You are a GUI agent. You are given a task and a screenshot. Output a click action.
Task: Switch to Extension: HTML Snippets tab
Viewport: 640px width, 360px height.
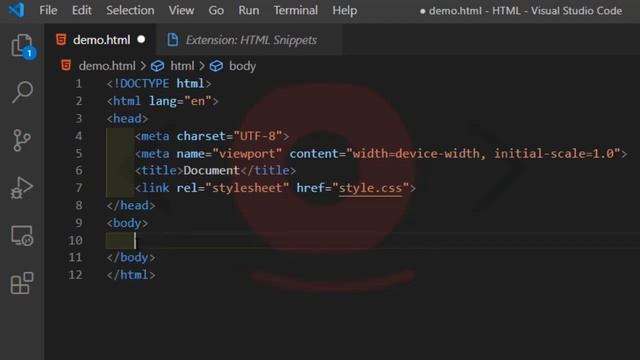tap(249, 40)
